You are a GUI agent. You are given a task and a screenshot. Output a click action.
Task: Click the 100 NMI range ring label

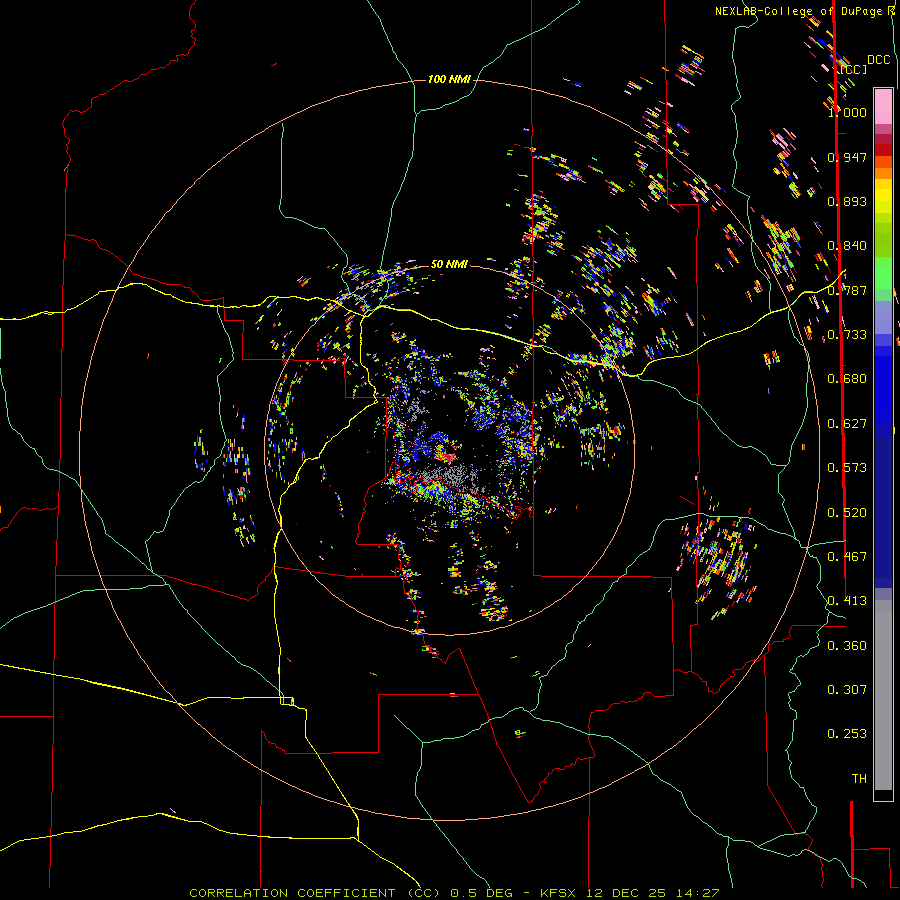[449, 79]
